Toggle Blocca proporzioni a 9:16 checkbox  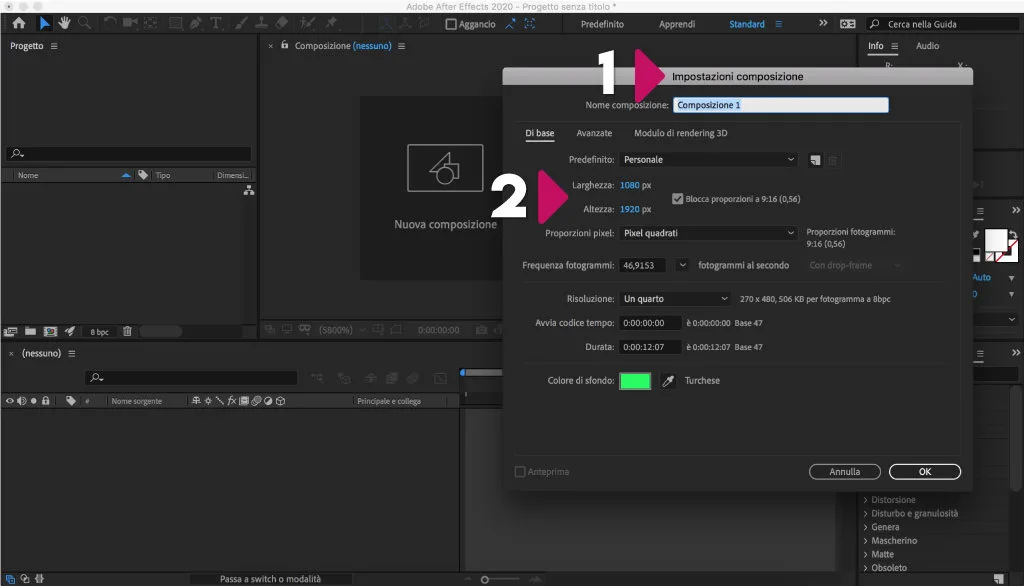point(678,199)
